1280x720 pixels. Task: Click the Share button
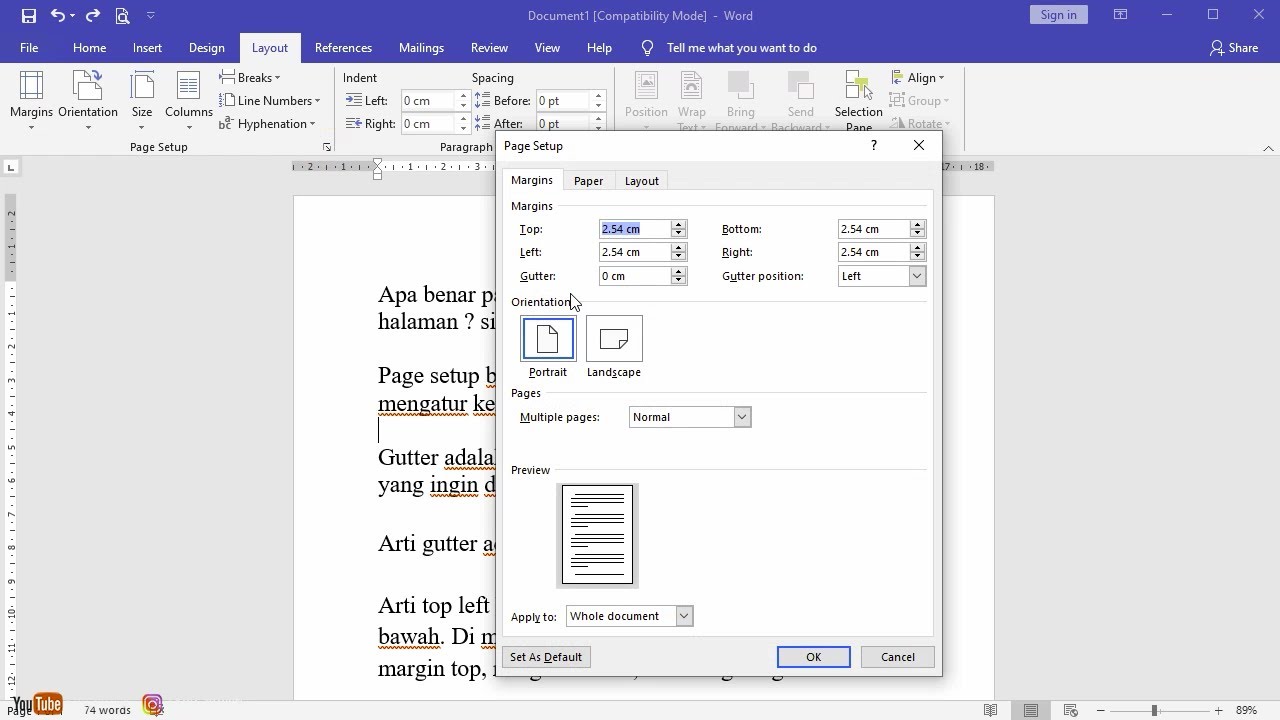[1233, 48]
